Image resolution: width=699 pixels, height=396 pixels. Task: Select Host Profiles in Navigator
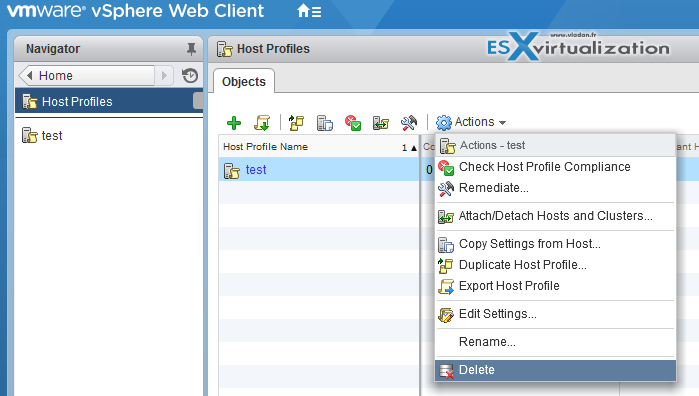tap(109, 102)
